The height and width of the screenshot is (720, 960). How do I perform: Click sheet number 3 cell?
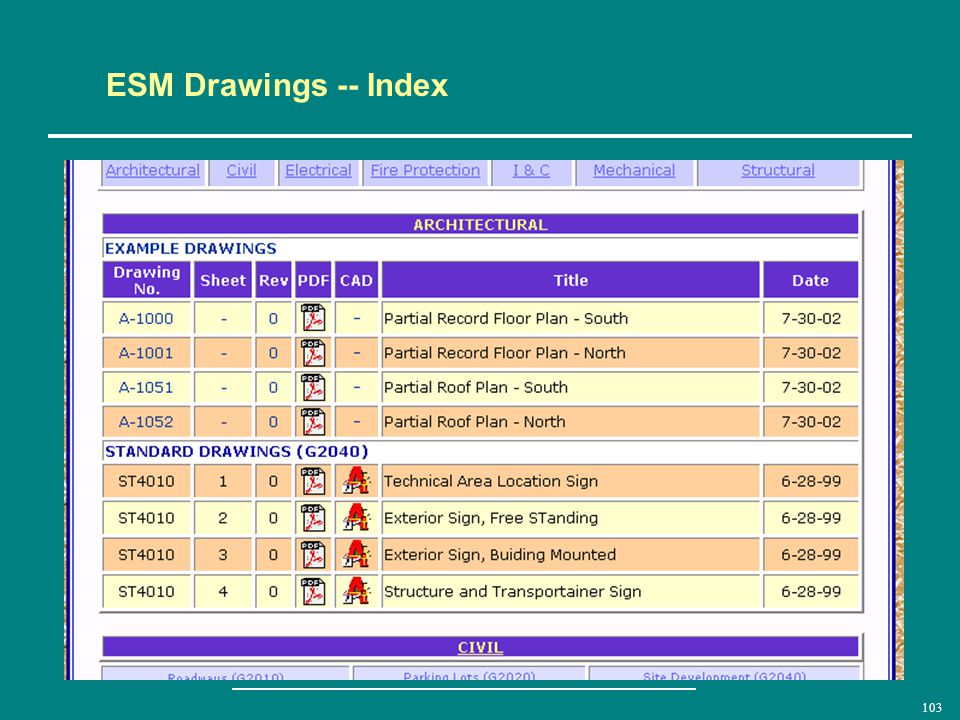pos(223,554)
